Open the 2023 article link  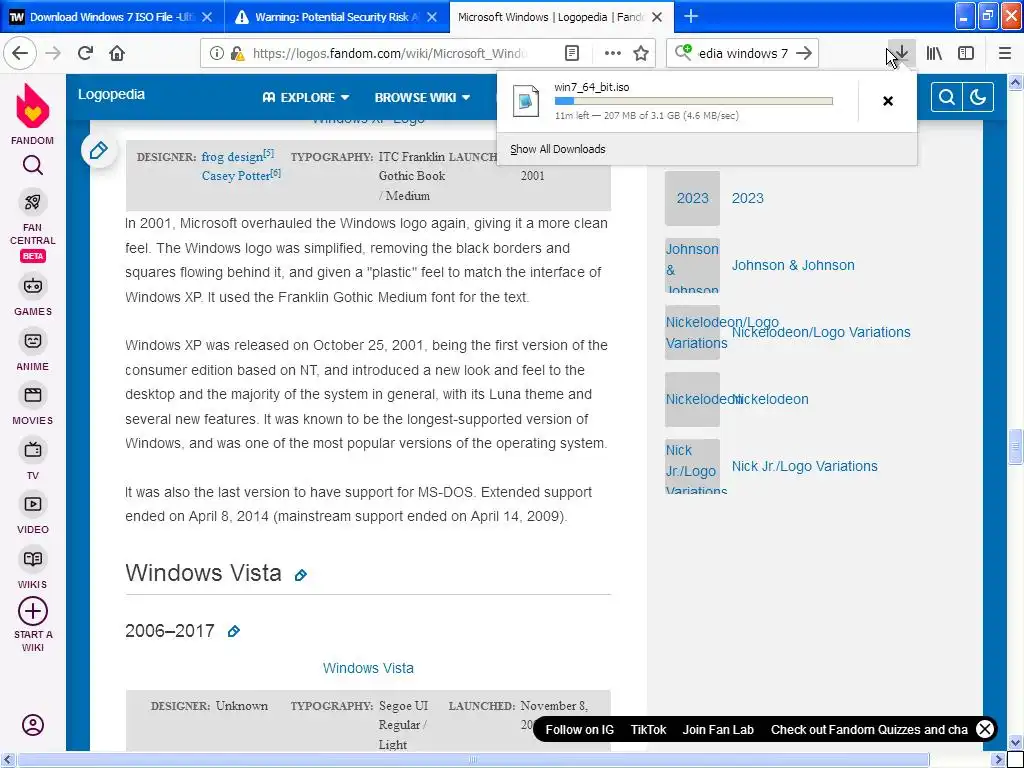coord(747,199)
